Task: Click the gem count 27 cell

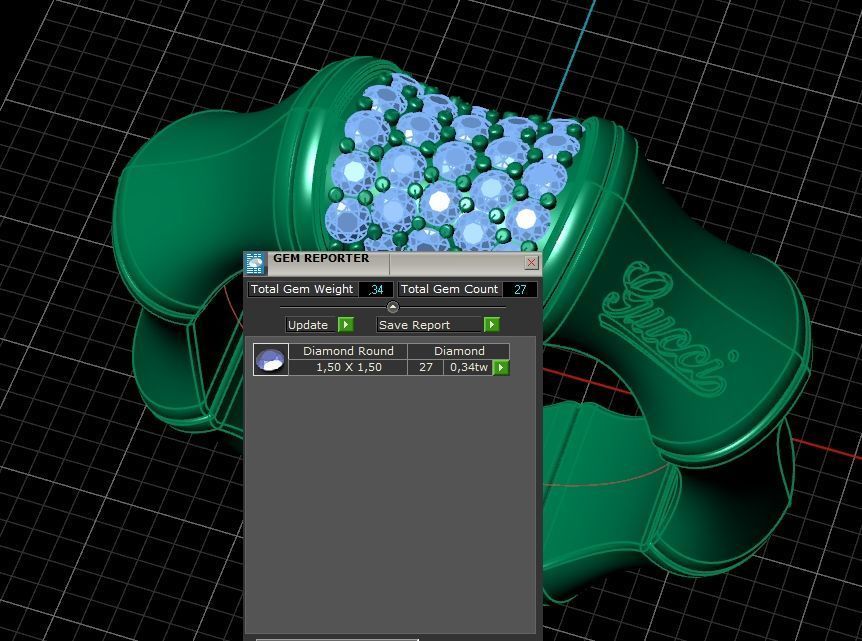Action: pyautogui.click(x=426, y=367)
